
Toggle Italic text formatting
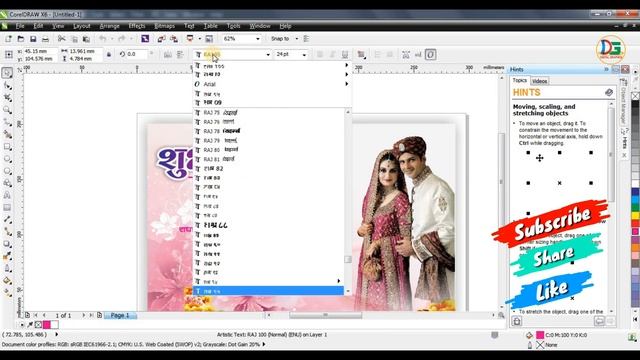pos(332,54)
